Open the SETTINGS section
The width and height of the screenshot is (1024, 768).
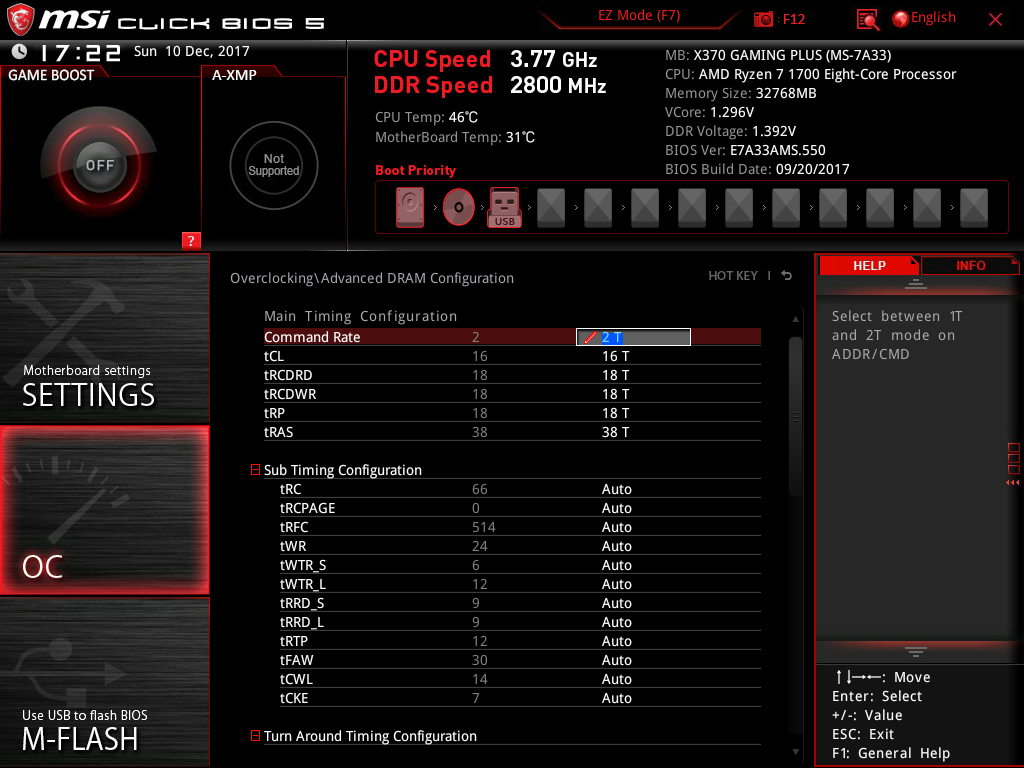[x=104, y=338]
